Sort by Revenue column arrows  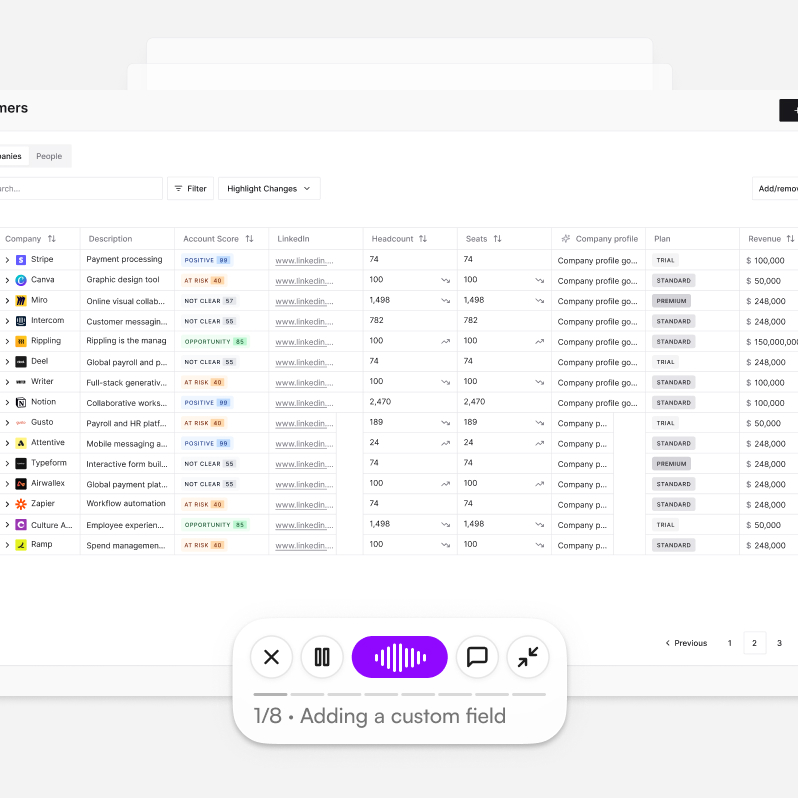790,239
